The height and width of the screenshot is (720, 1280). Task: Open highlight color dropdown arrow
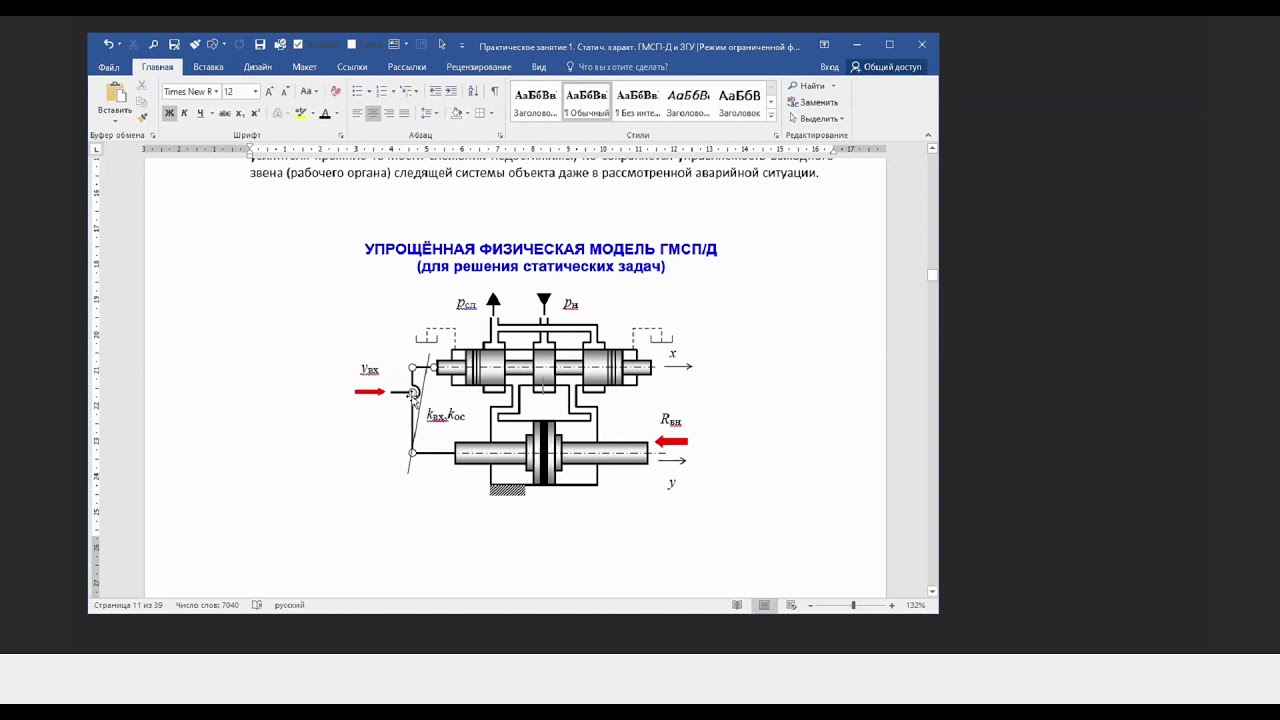pyautogui.click(x=313, y=113)
